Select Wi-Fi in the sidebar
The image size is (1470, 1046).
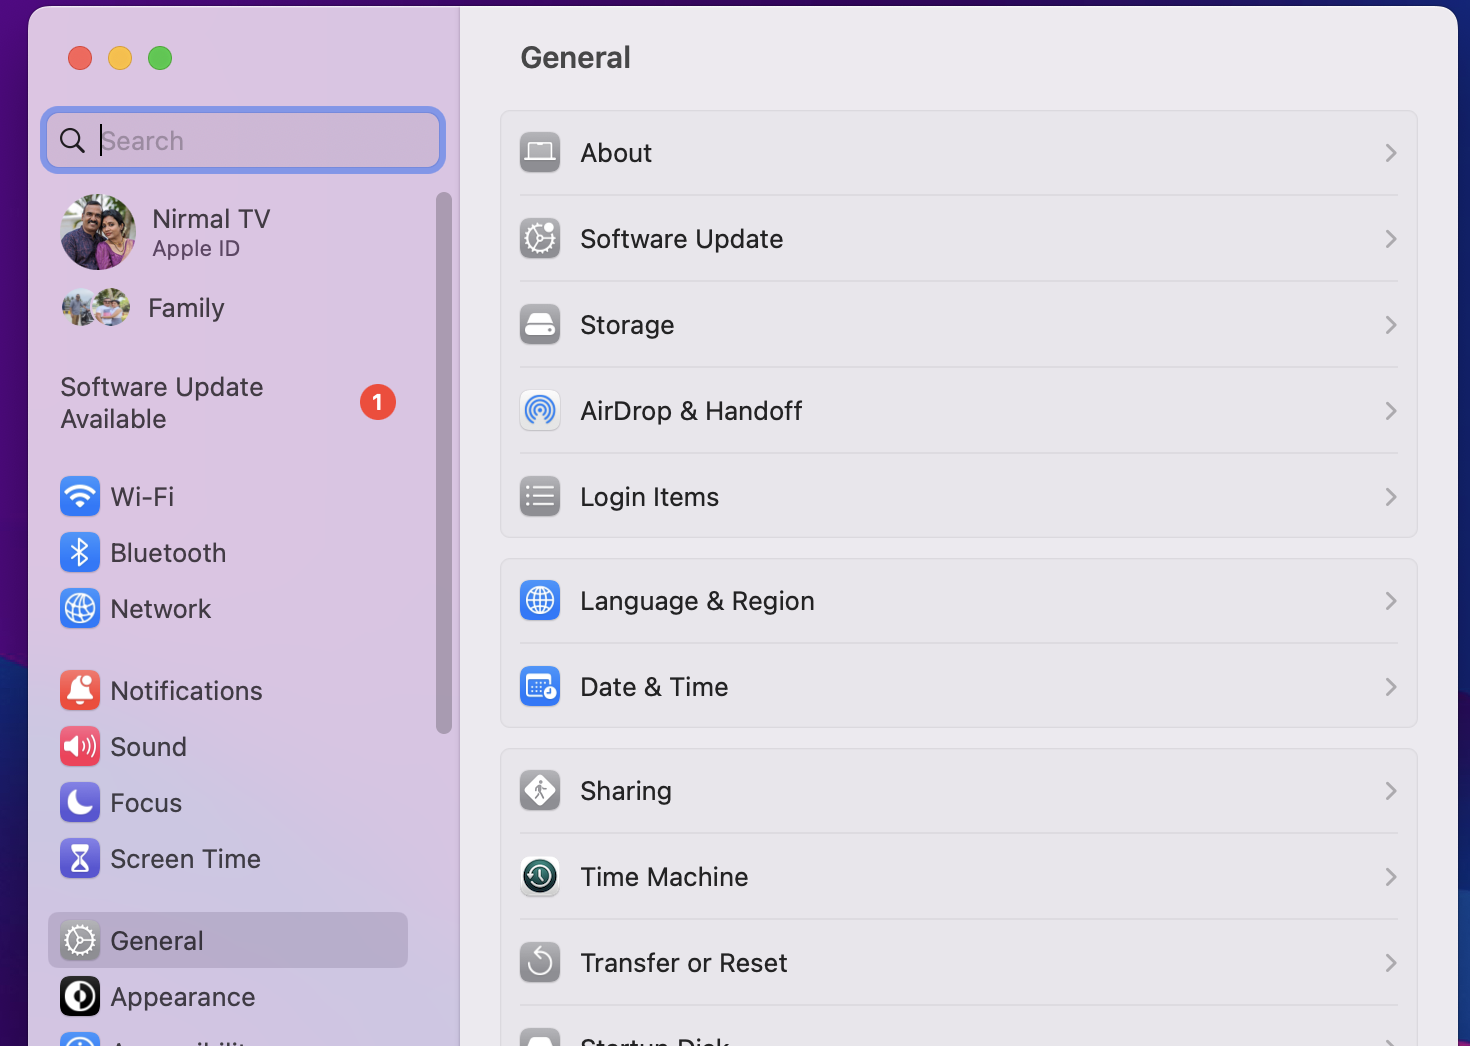(142, 496)
